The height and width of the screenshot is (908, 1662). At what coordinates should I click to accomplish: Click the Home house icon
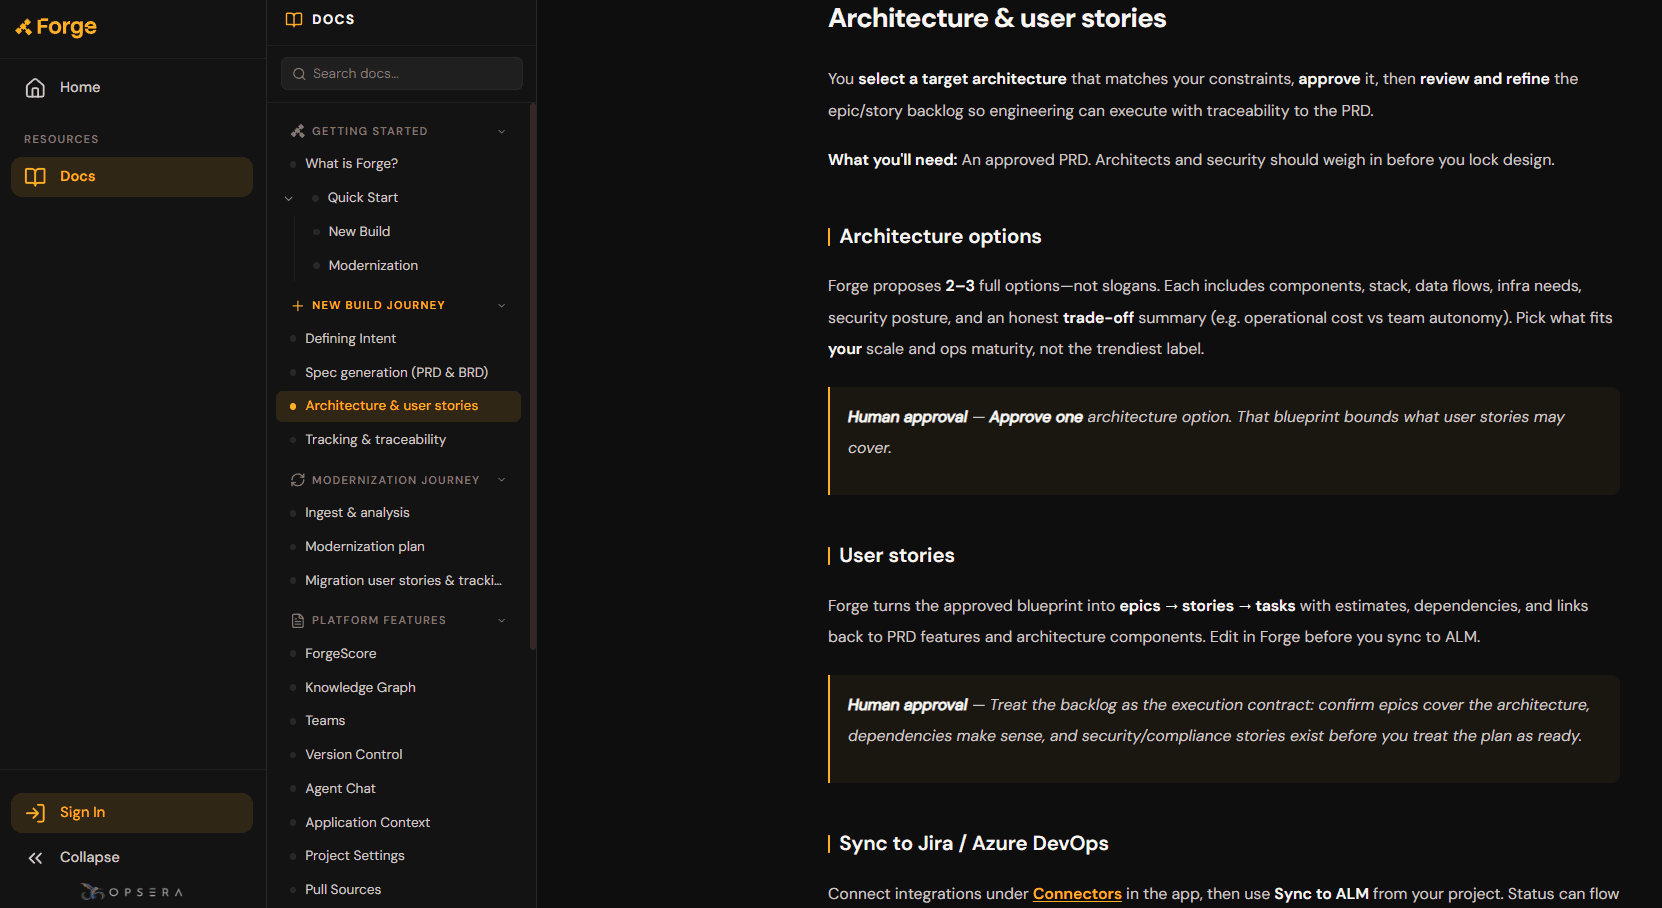click(x=35, y=88)
